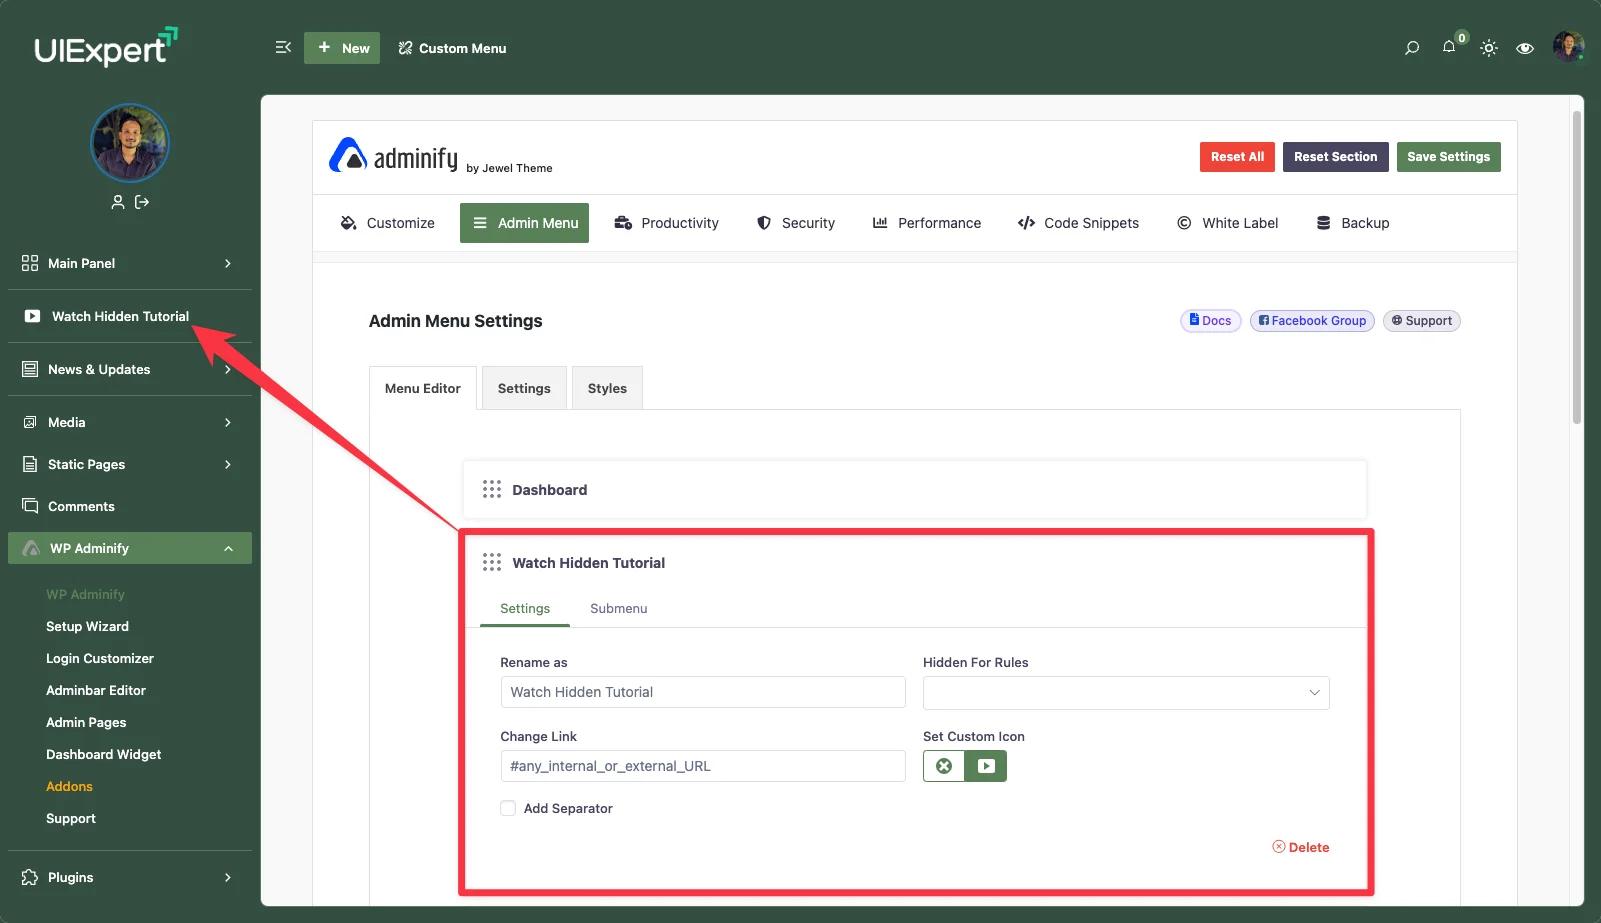Click the page vertical scrollbar
Screen dimensions: 1601x923
click(1577, 268)
